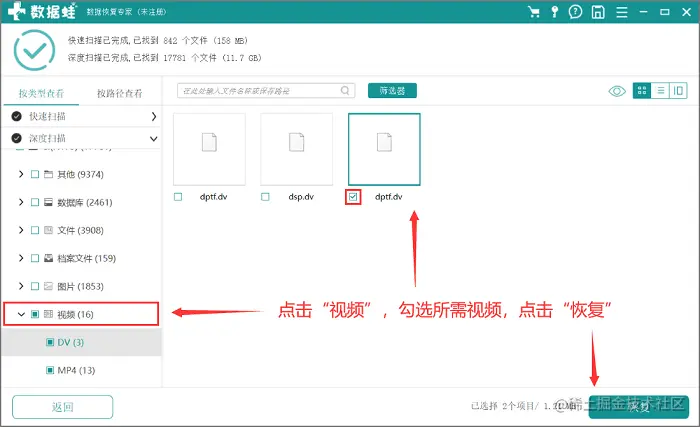700x427 pixels.
Task: Click the 筛选器 filter button
Action: click(392, 91)
